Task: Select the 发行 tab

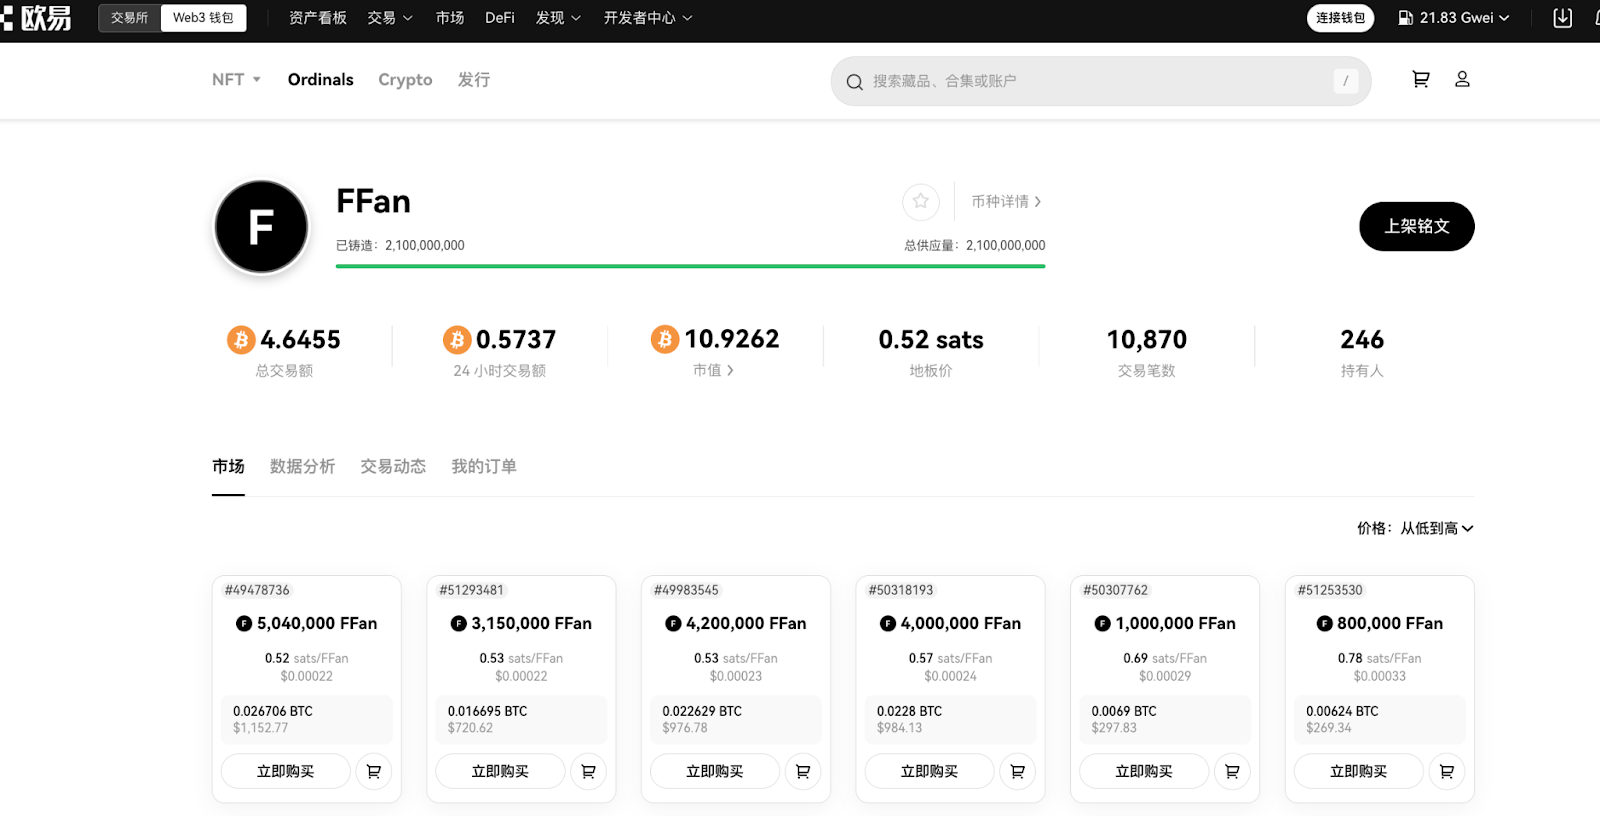Action: tap(474, 79)
